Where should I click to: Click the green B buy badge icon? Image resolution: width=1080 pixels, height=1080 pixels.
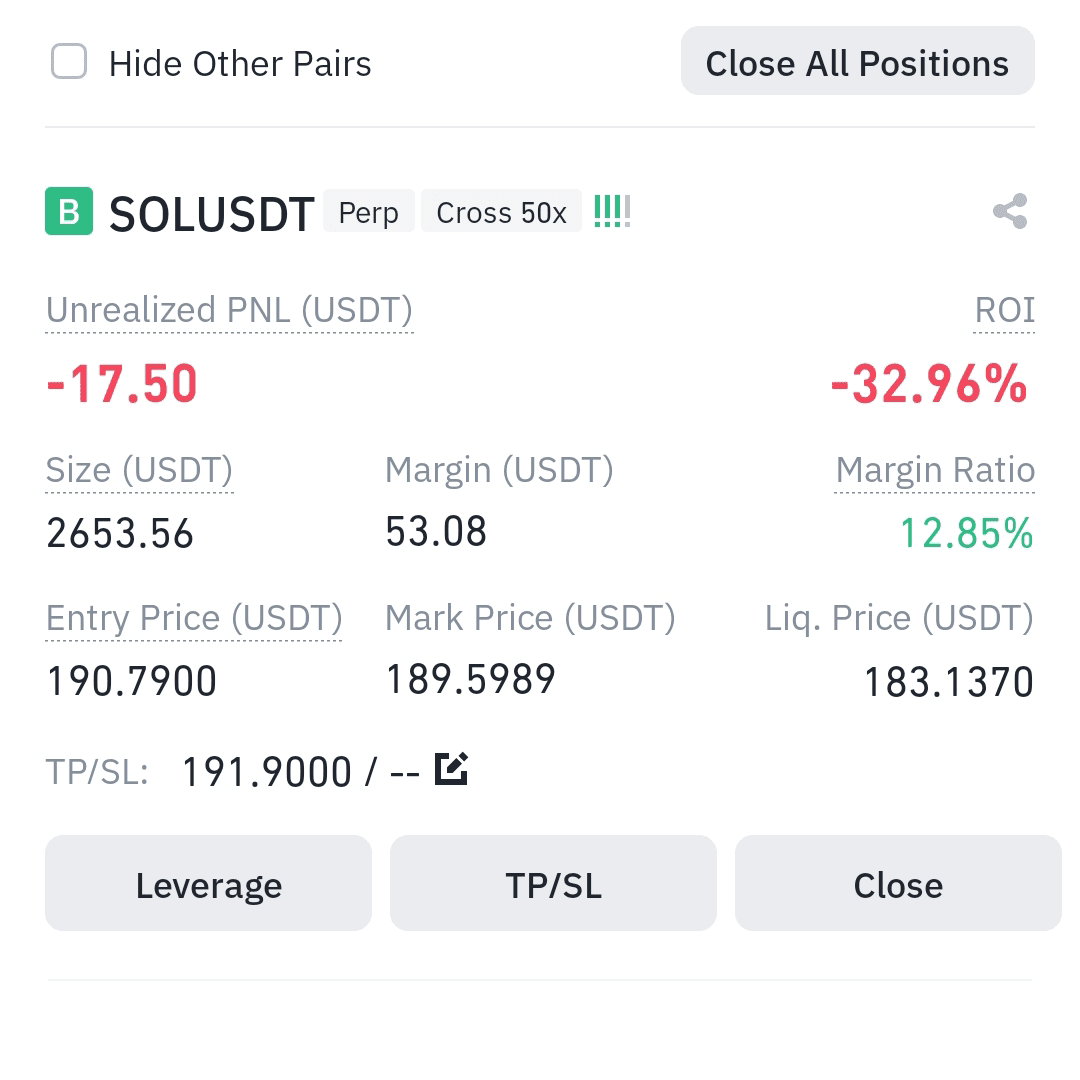coord(69,211)
